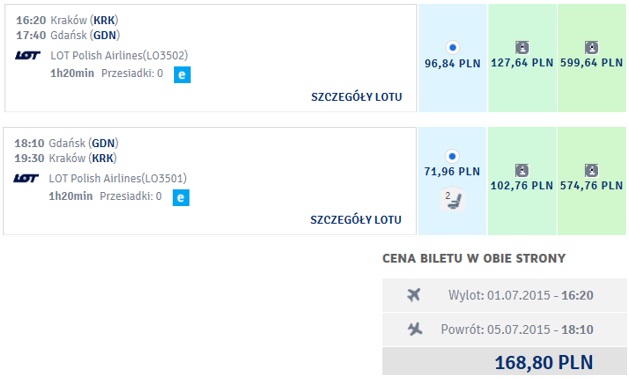Select the 96,84 PLN fare radio button
Image resolution: width=629 pixels, height=379 pixels.
click(x=452, y=47)
